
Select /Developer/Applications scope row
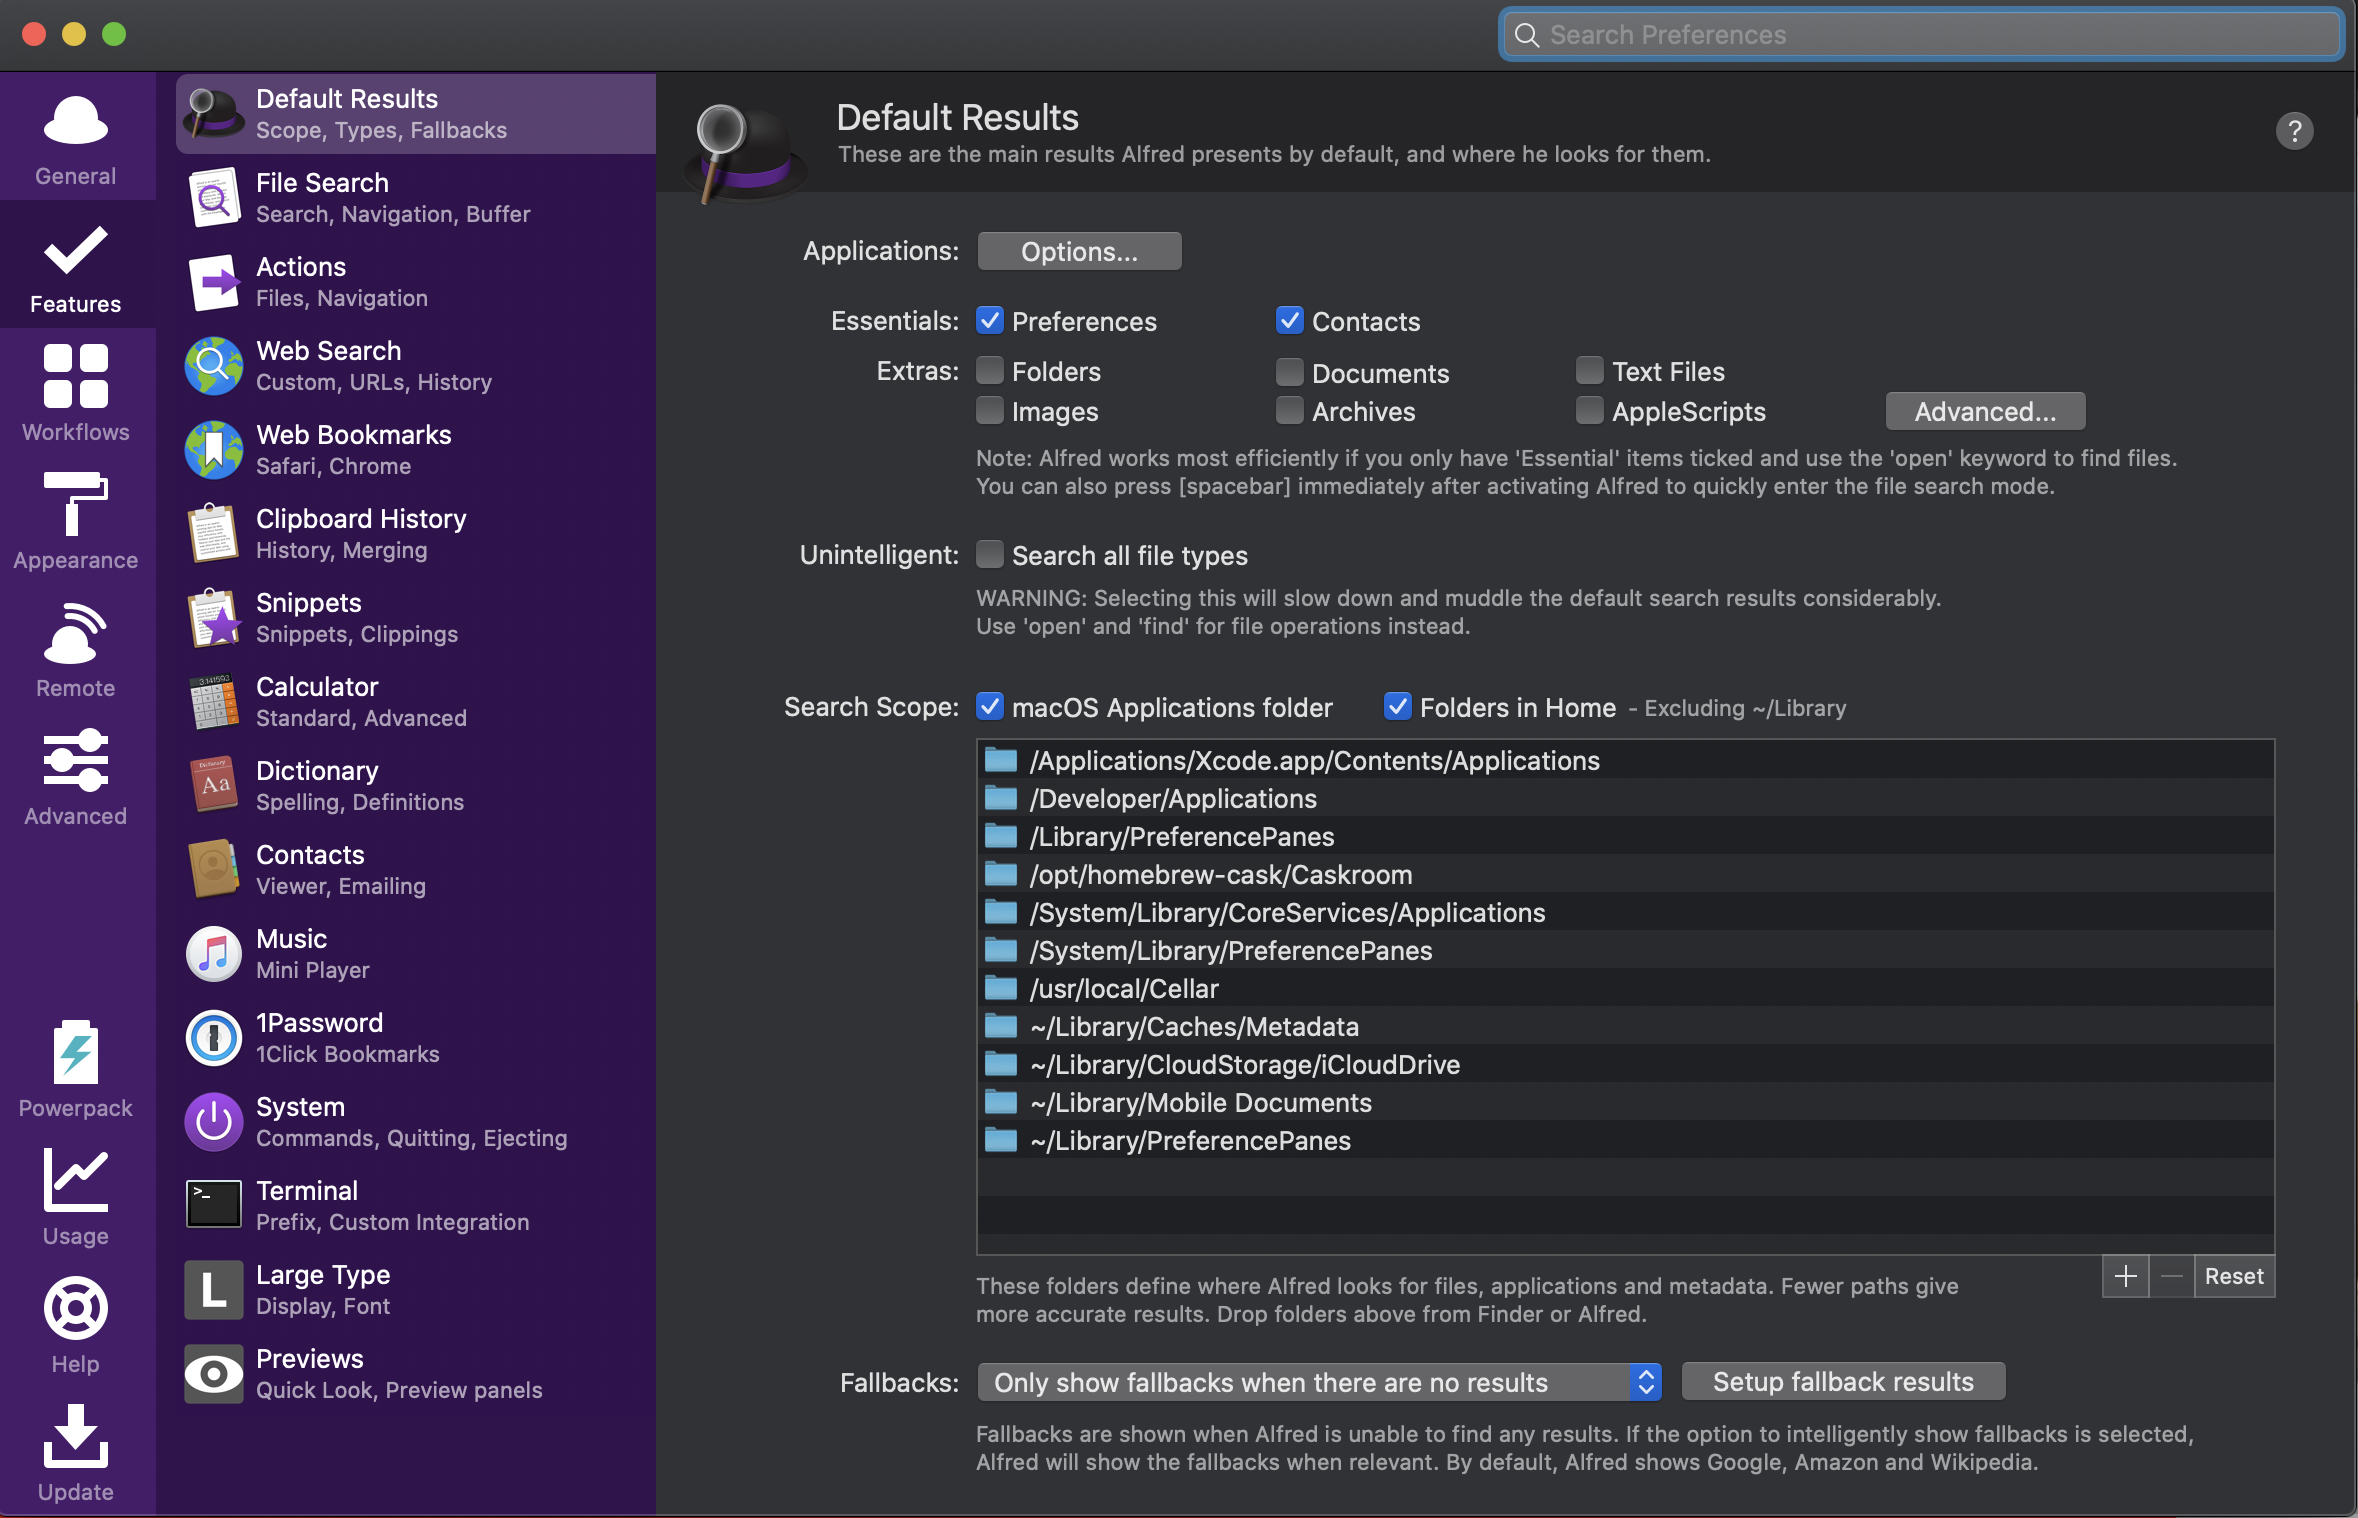pos(1625,798)
